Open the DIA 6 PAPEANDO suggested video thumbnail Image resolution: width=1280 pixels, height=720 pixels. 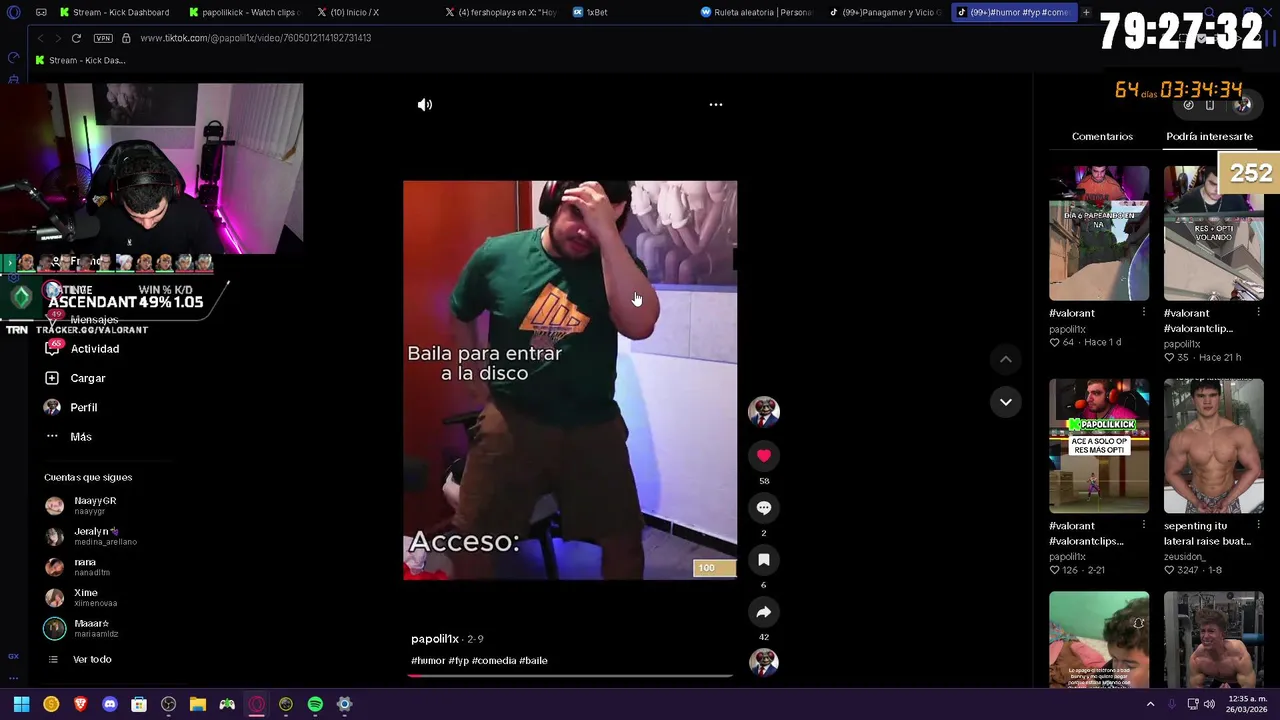coord(1099,233)
